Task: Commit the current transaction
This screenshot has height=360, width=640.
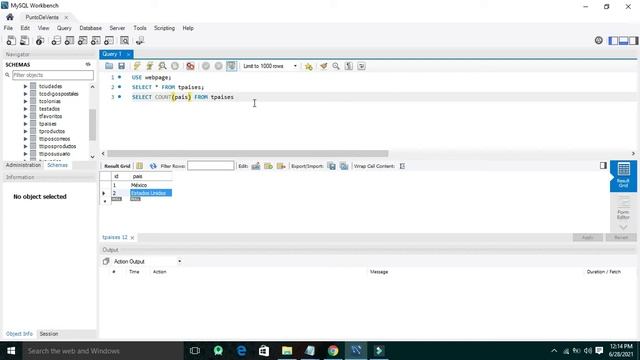Action: point(206,66)
